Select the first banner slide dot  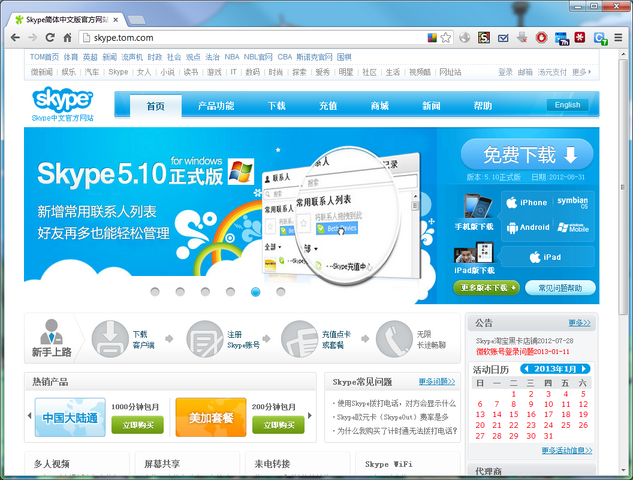click(155, 291)
